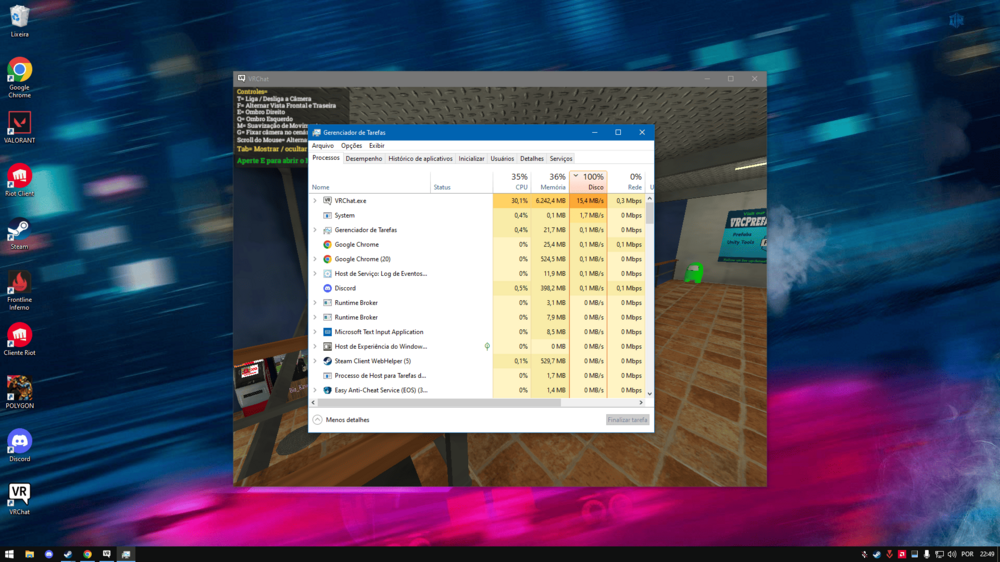The width and height of the screenshot is (1000, 562).
Task: Click the Steam Client WebHelper process icon
Action: coord(327,361)
